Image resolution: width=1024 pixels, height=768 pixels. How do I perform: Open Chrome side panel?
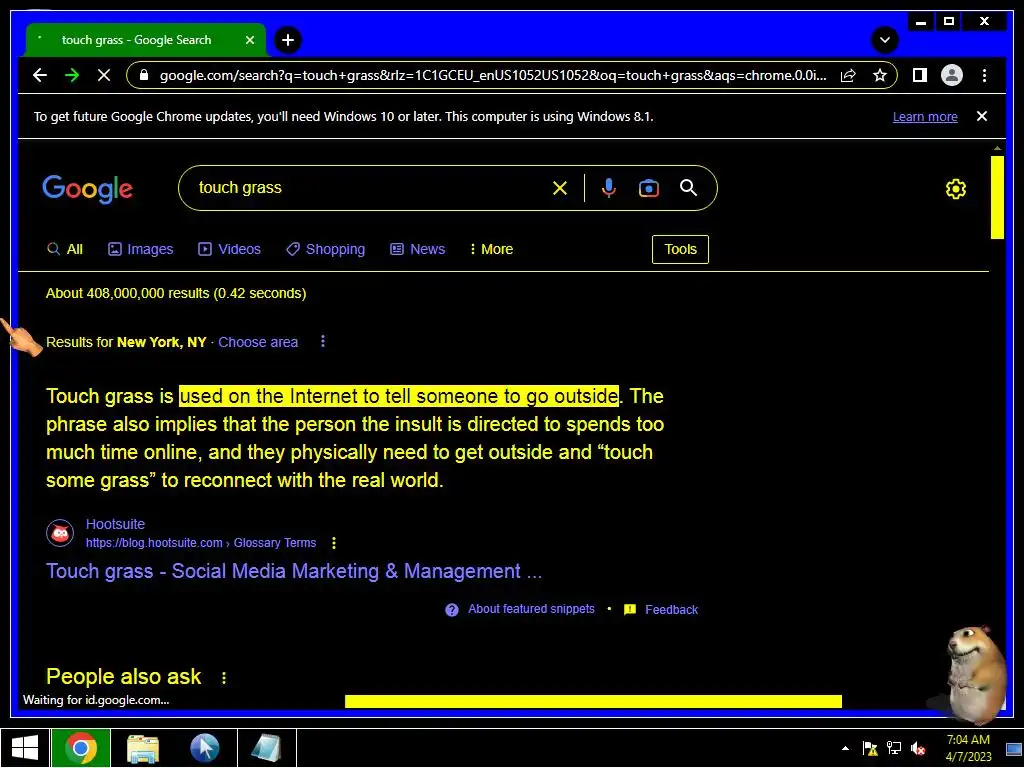(920, 75)
